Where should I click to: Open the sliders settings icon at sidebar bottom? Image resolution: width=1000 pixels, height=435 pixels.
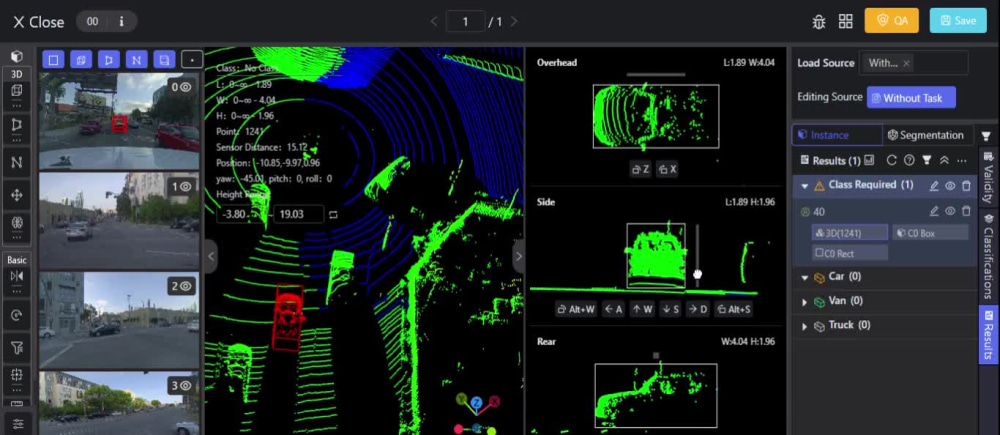[17, 424]
